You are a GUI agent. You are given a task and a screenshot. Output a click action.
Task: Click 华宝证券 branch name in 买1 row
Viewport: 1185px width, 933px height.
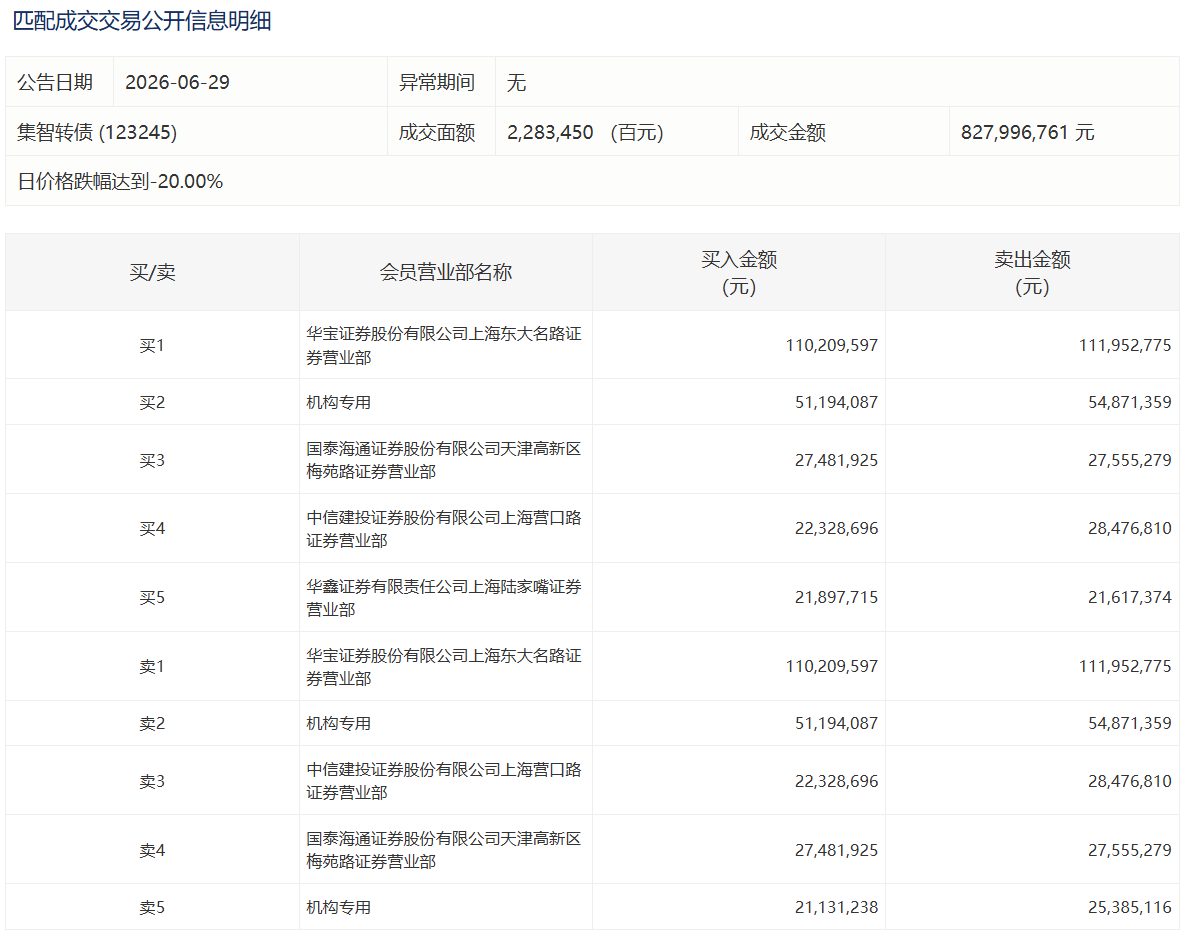444,345
